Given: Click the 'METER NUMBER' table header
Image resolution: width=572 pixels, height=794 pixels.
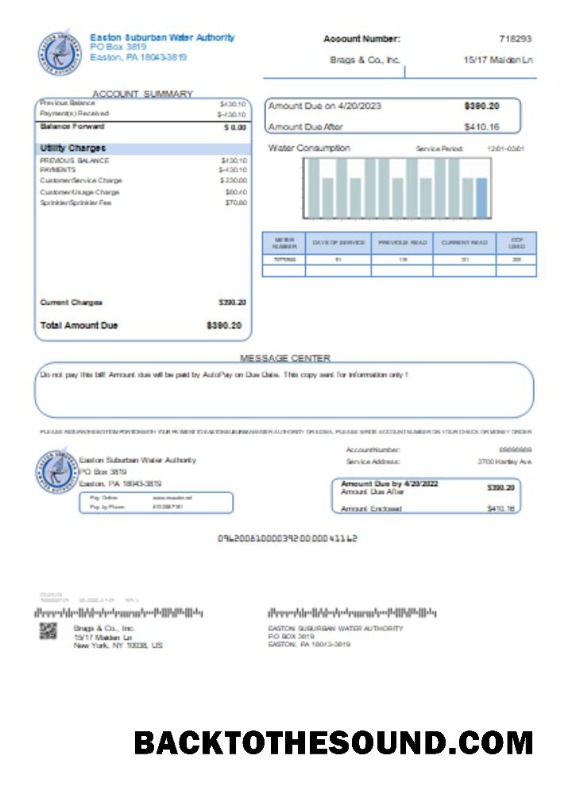Looking at the screenshot, I should [x=284, y=243].
